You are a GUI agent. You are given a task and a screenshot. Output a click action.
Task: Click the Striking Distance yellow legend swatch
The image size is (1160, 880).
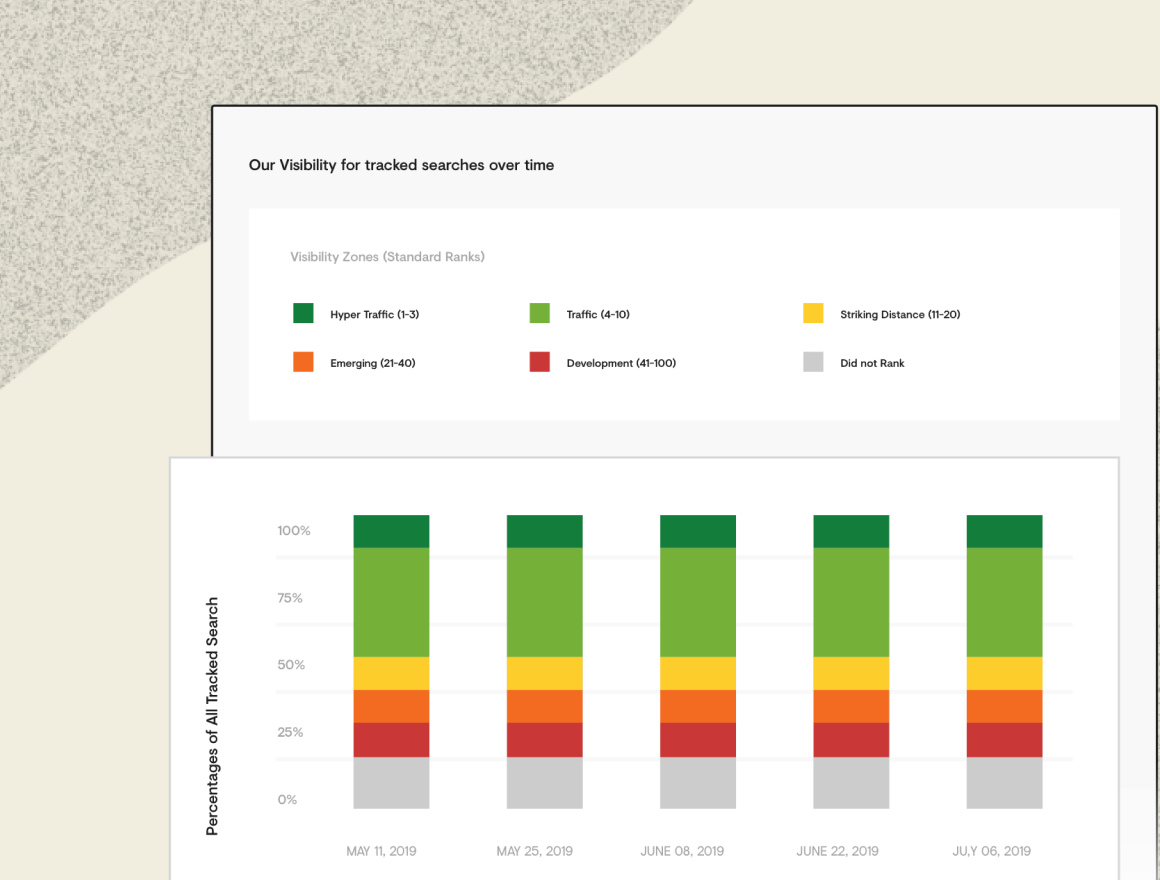813,313
